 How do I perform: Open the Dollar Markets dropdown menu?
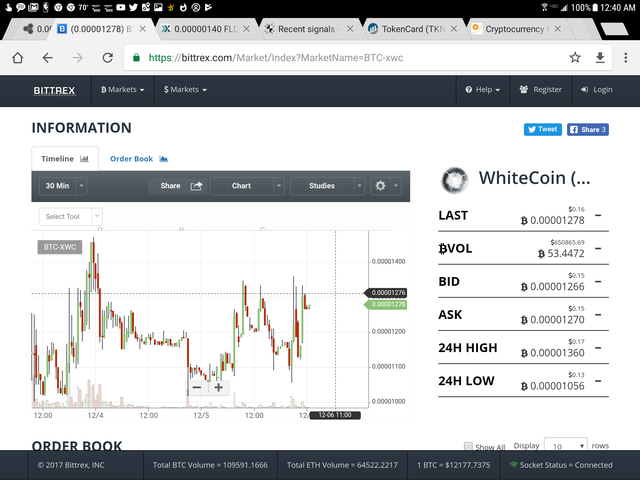coord(185,89)
